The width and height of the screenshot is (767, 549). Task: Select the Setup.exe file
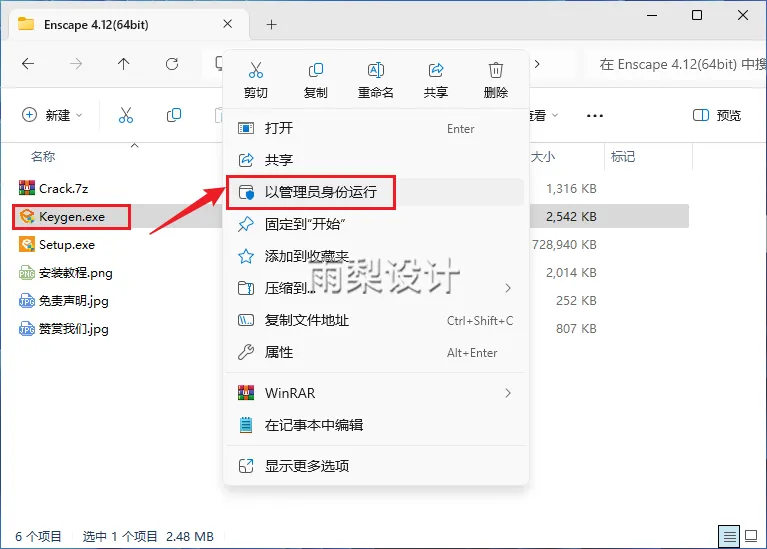[67, 245]
